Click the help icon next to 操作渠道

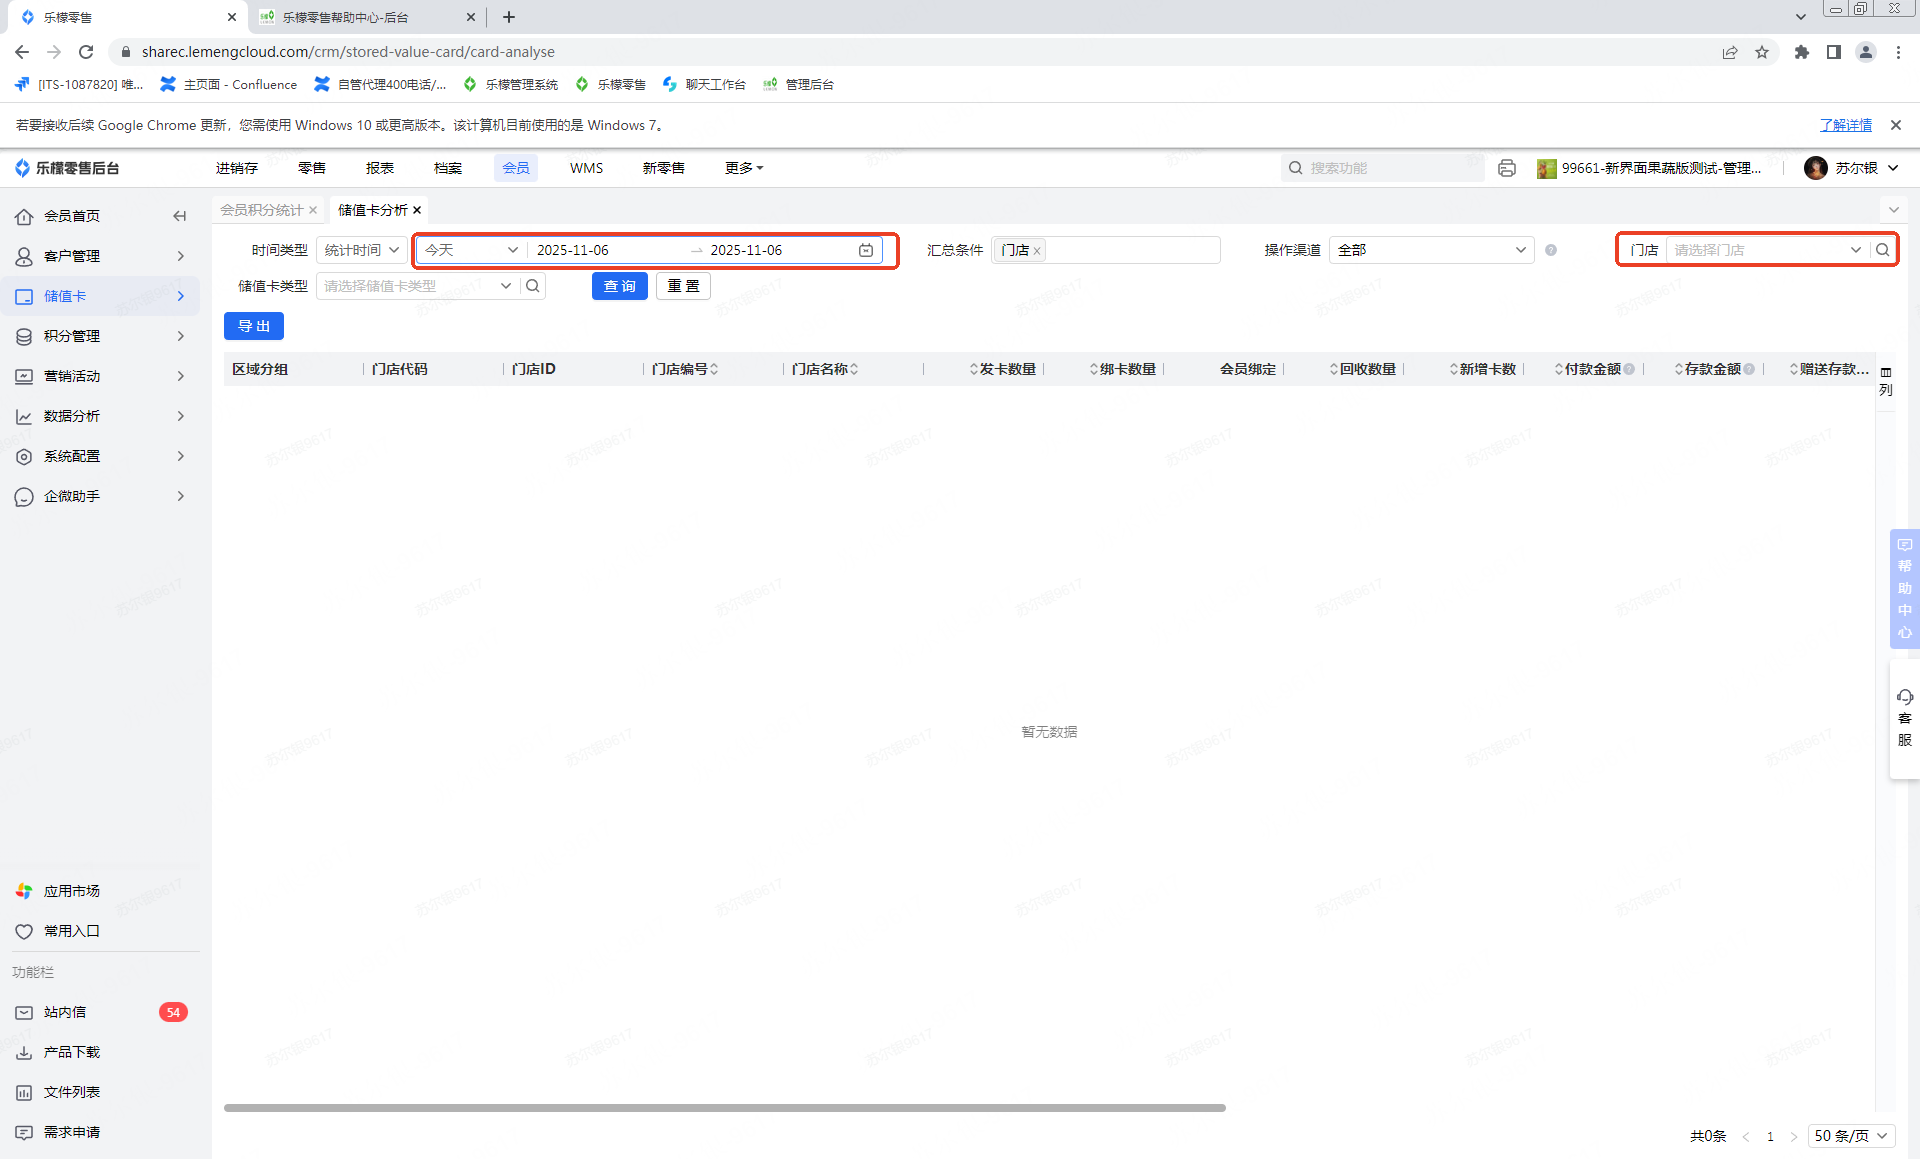click(1551, 250)
